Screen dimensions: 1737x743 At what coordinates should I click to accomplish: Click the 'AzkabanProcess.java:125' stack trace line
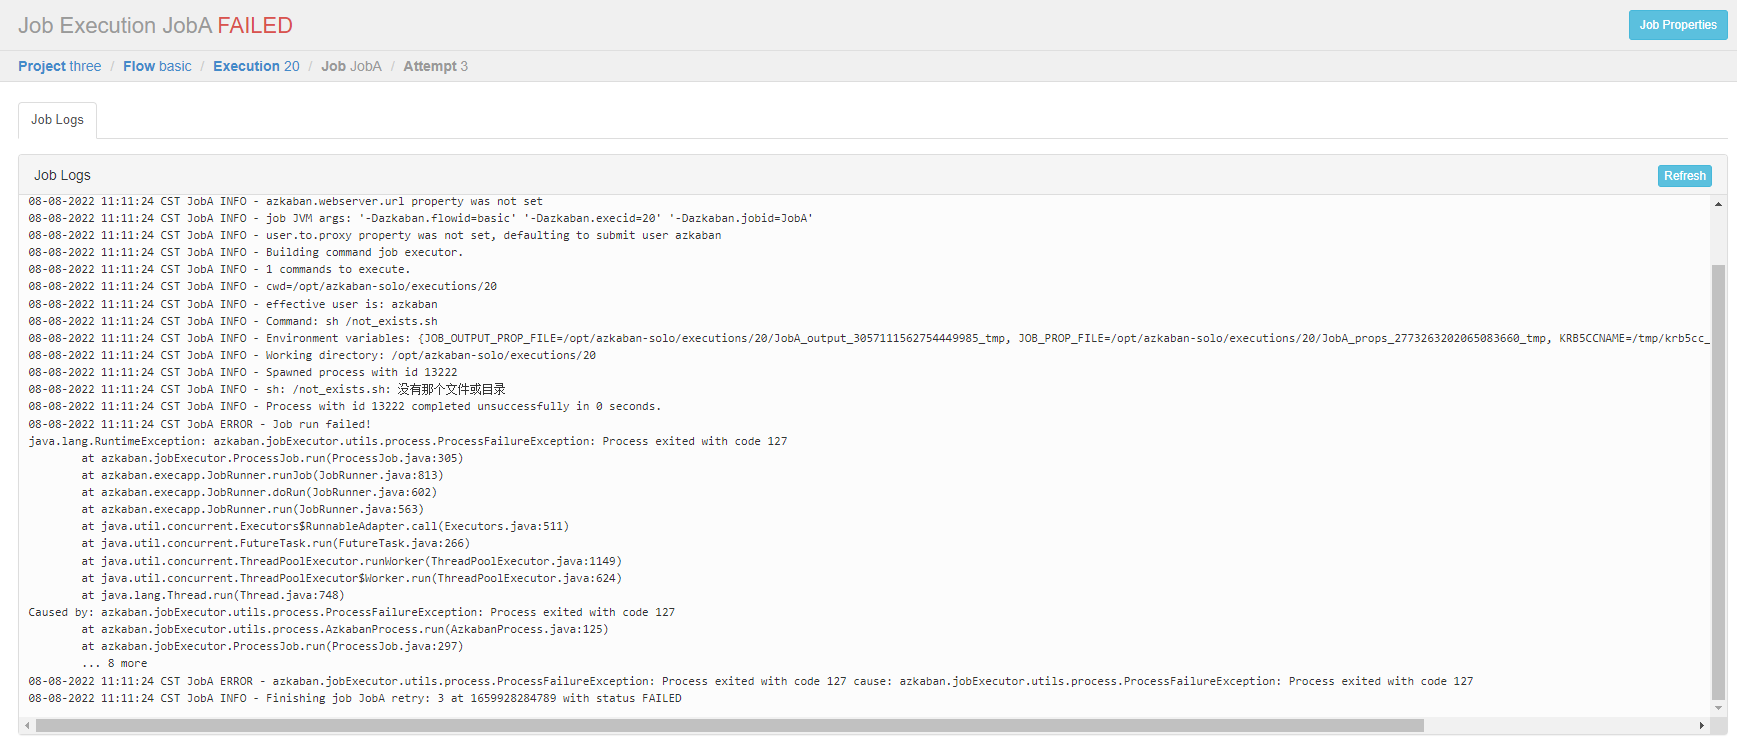click(x=345, y=629)
